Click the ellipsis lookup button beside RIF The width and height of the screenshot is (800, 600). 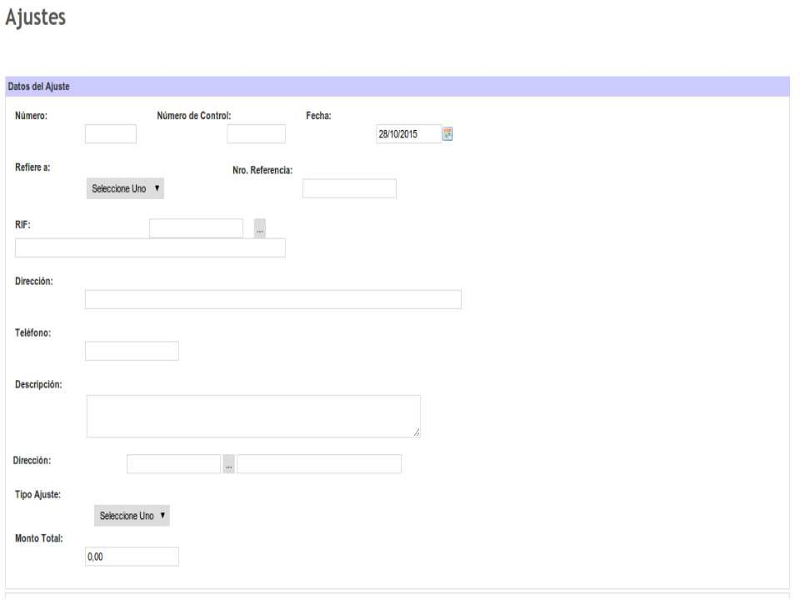click(260, 229)
